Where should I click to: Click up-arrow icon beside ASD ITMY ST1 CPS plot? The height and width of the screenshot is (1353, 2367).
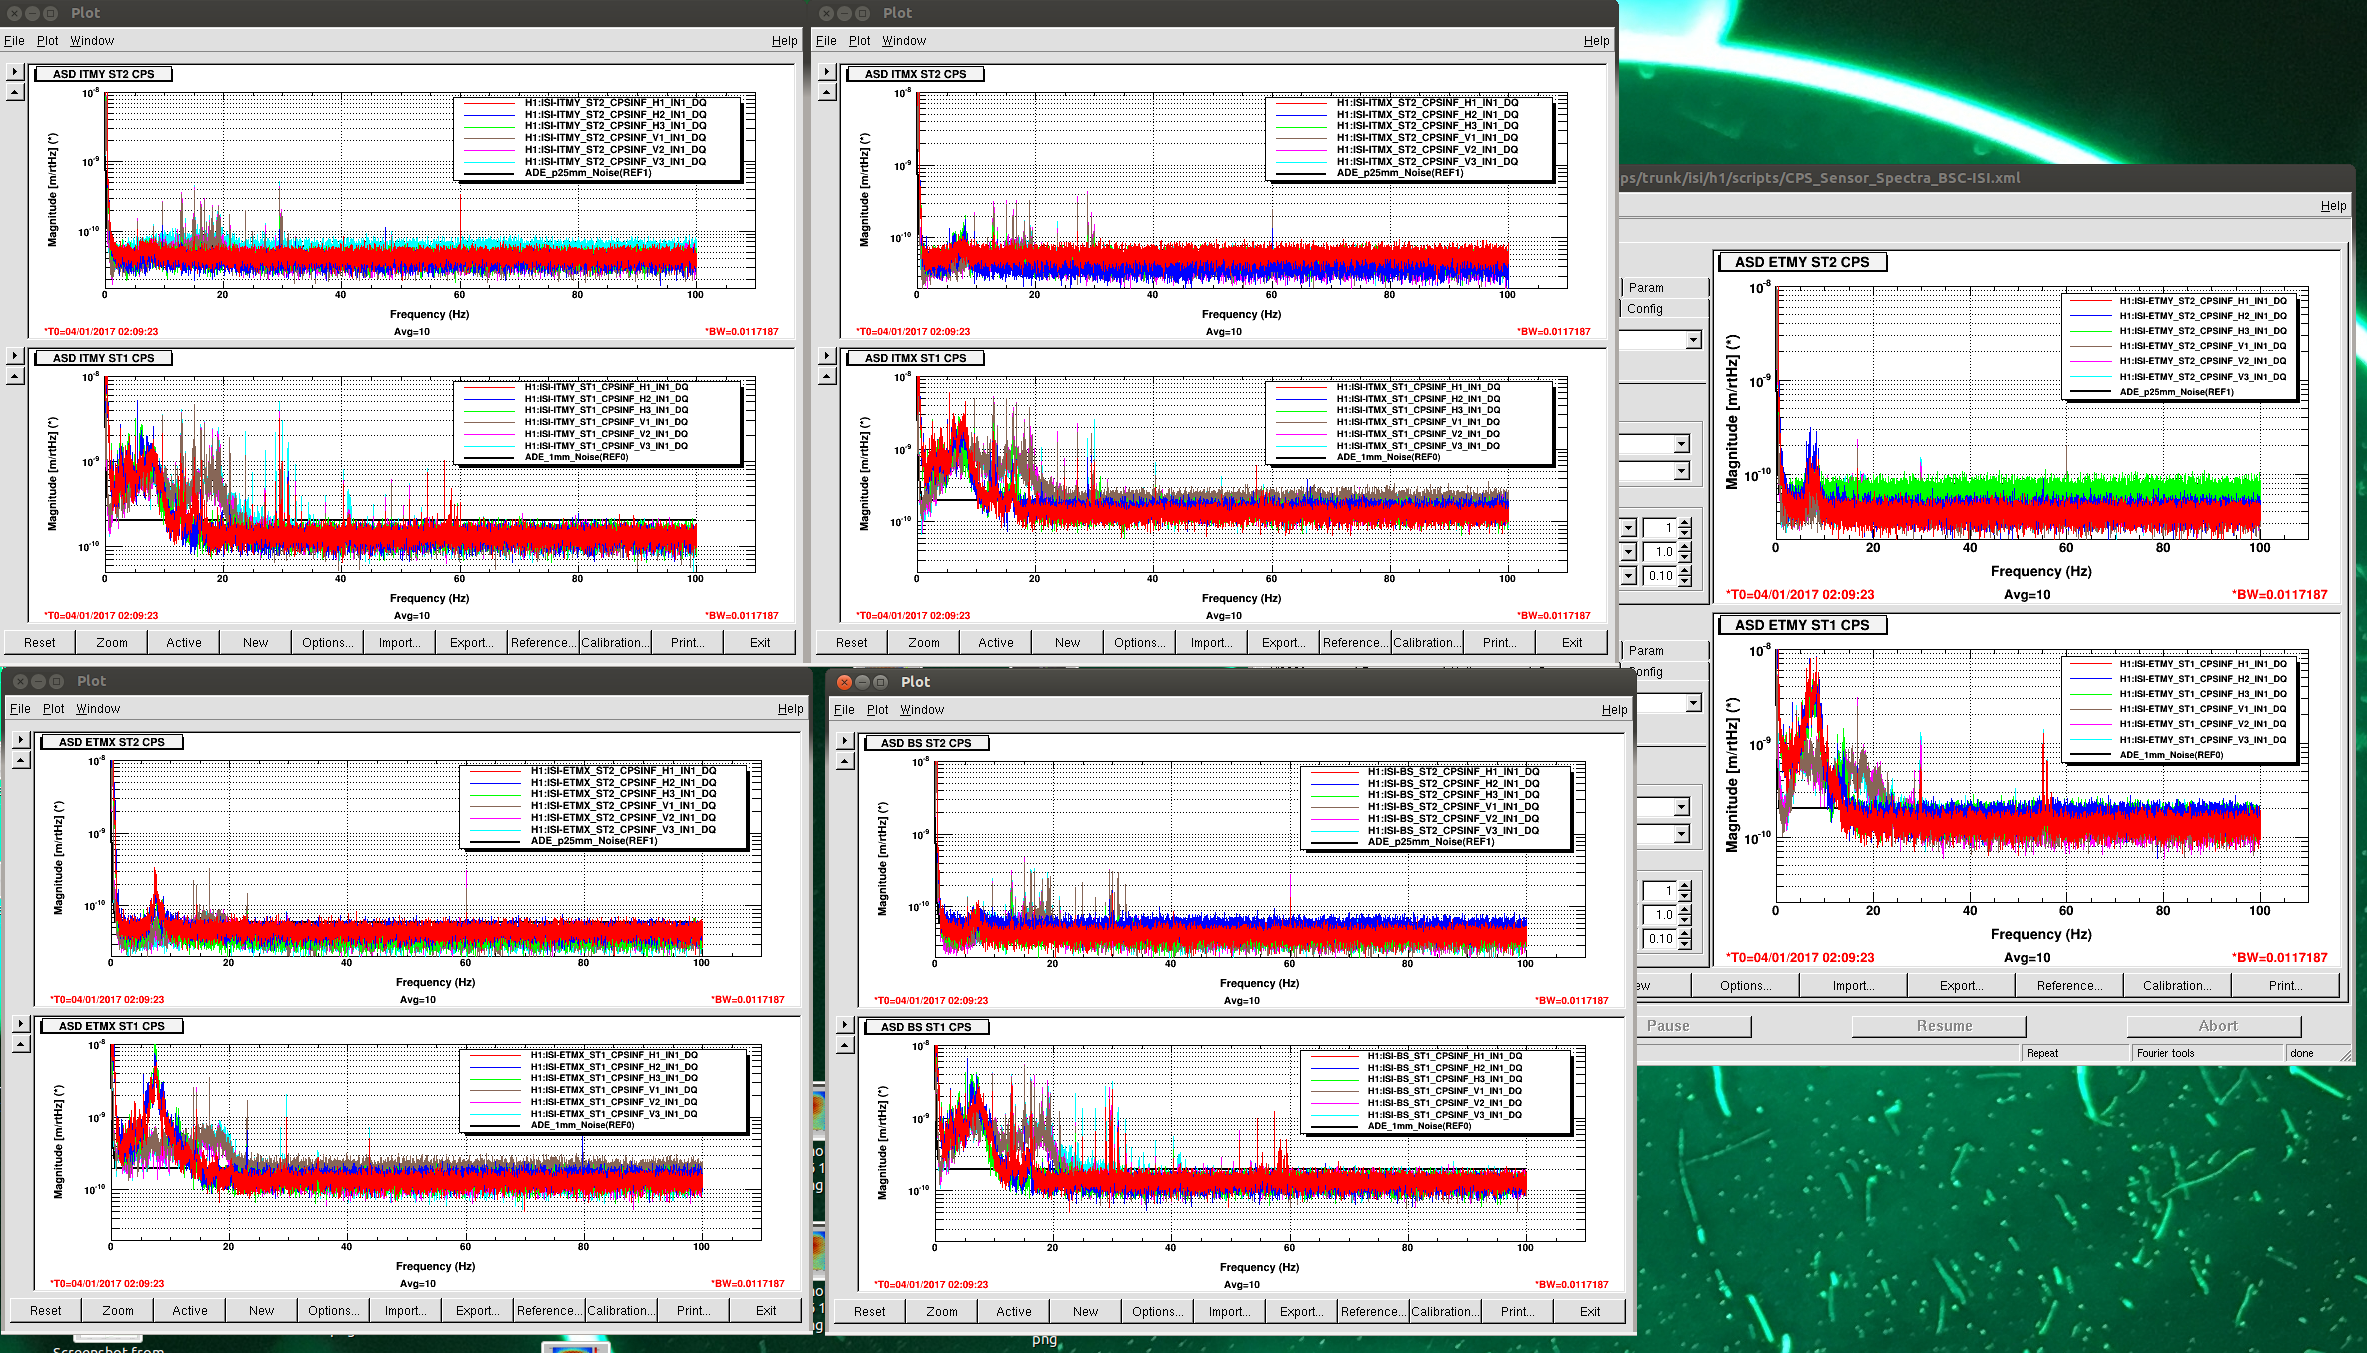[x=14, y=377]
